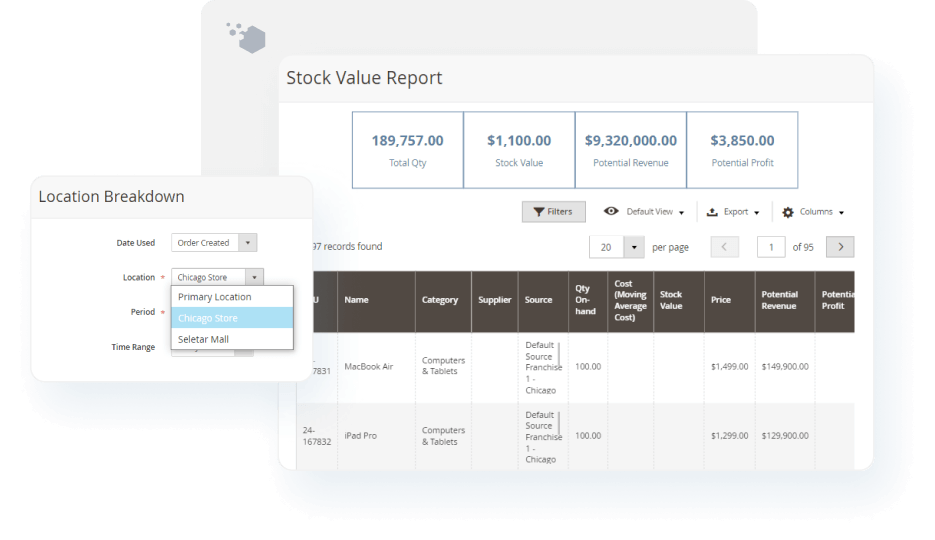The width and height of the screenshot is (935, 540).
Task: Click the Total Qty summary card
Action: coord(407,150)
